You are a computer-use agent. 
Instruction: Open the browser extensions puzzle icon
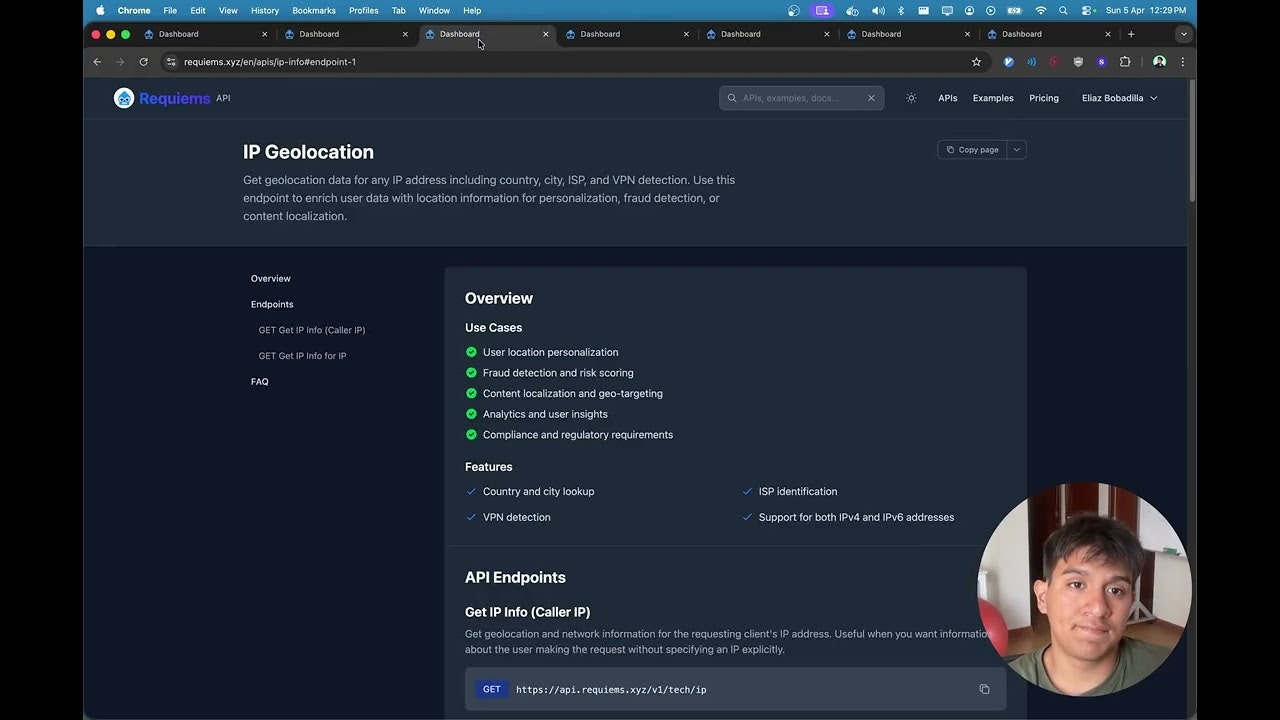coord(1125,61)
